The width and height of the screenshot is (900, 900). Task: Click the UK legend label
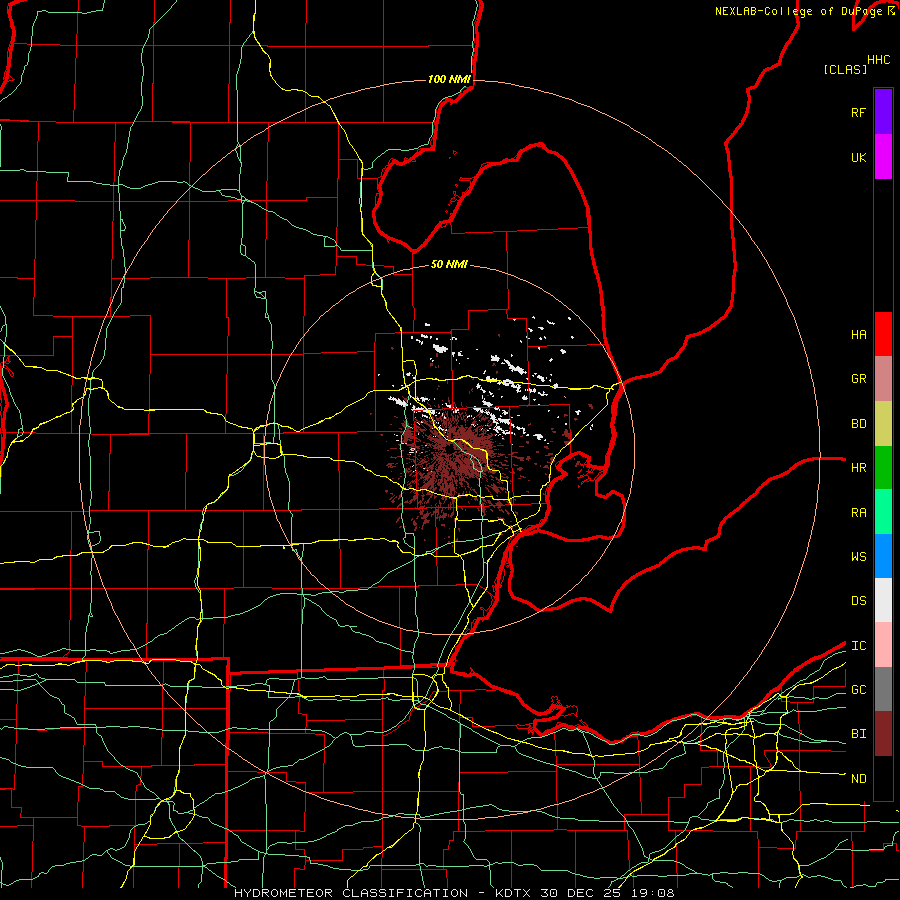tap(858, 157)
